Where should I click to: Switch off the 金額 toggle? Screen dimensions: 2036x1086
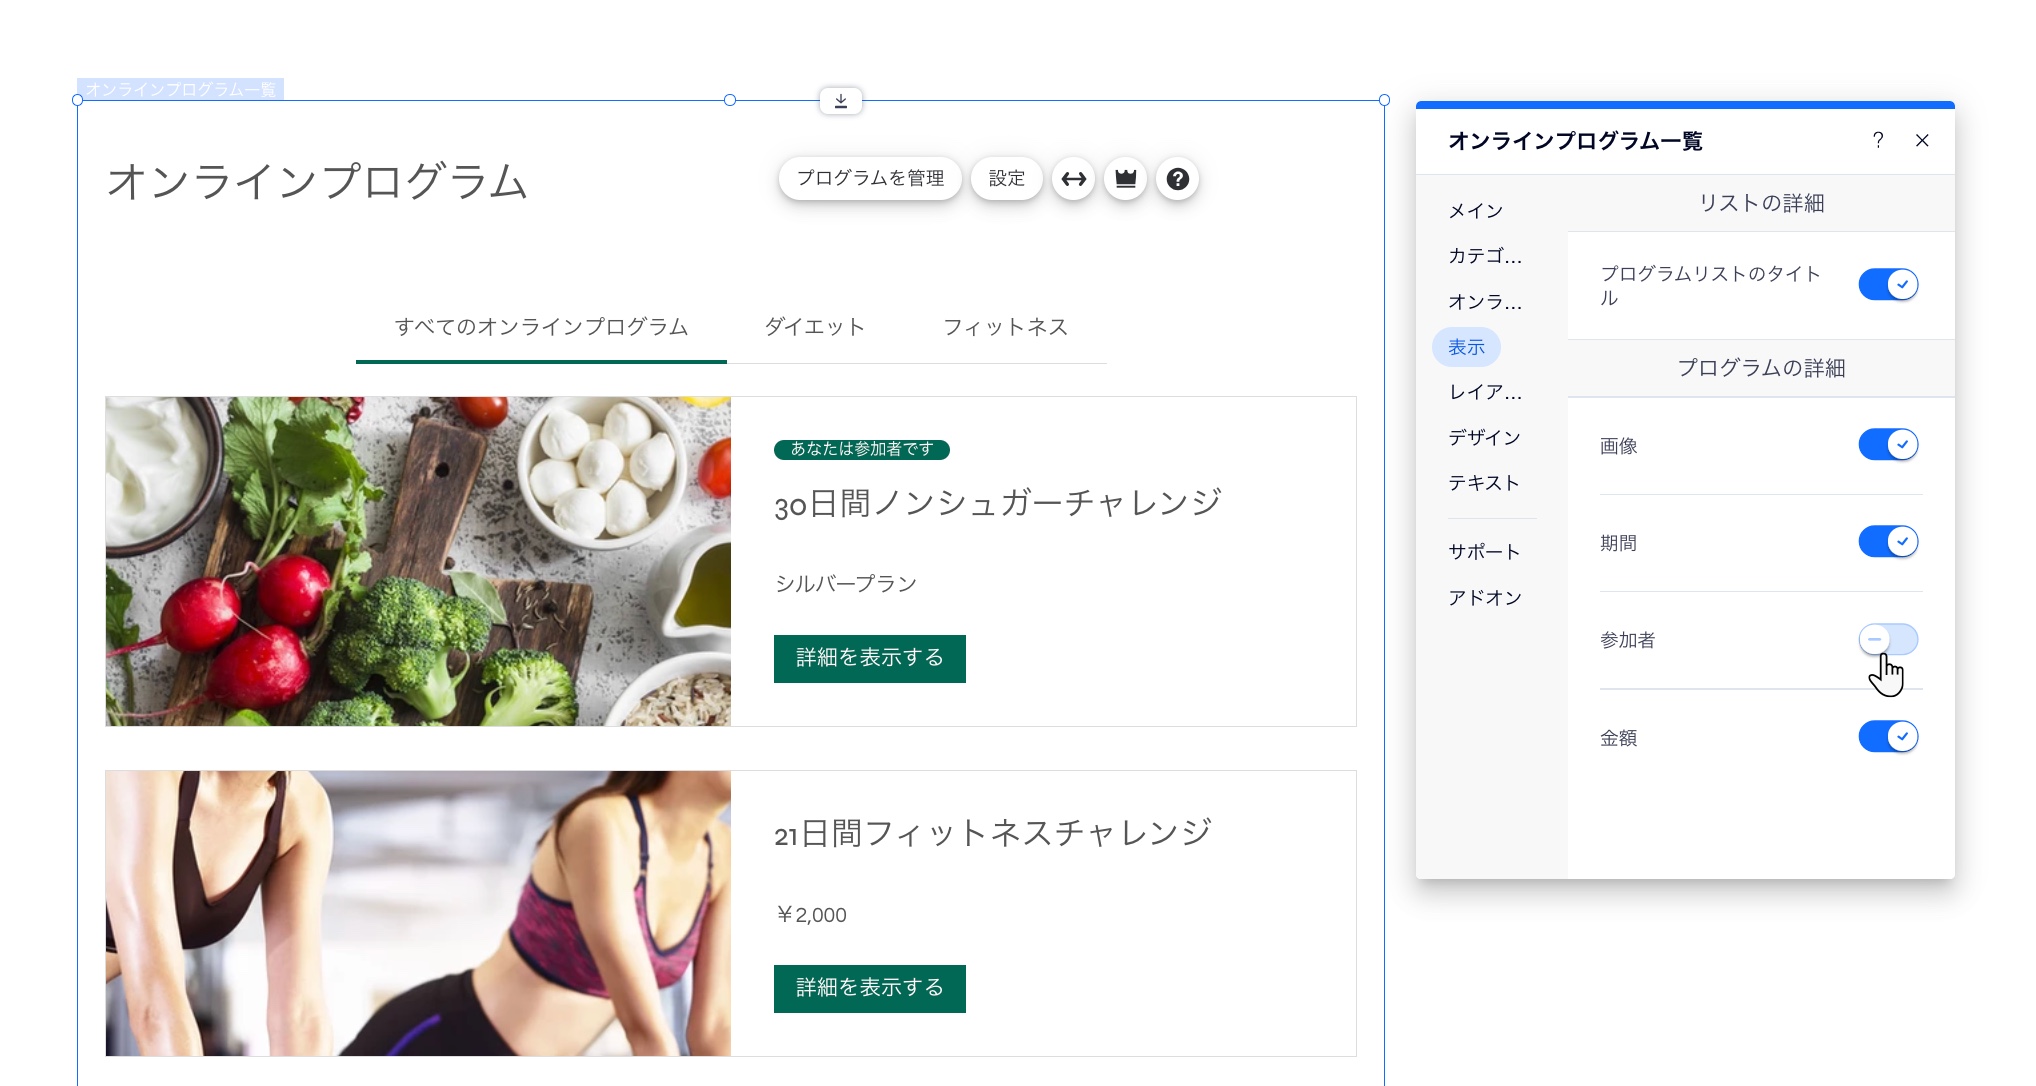click(1888, 736)
